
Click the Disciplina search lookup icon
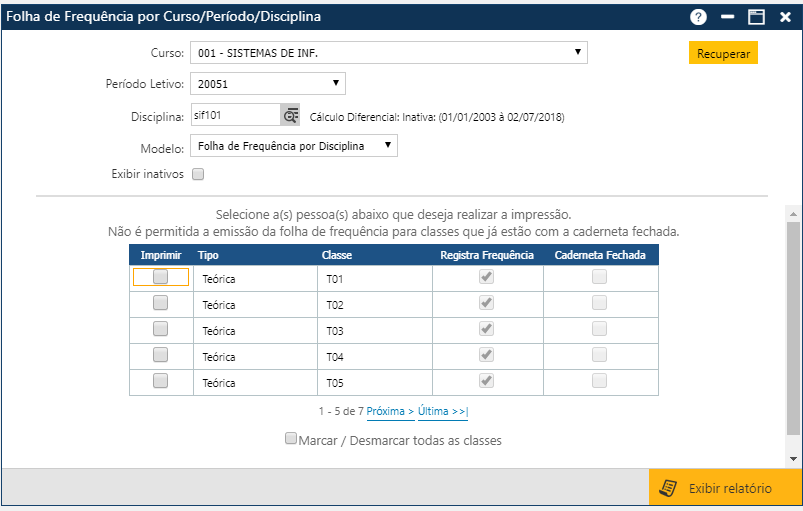(290, 116)
